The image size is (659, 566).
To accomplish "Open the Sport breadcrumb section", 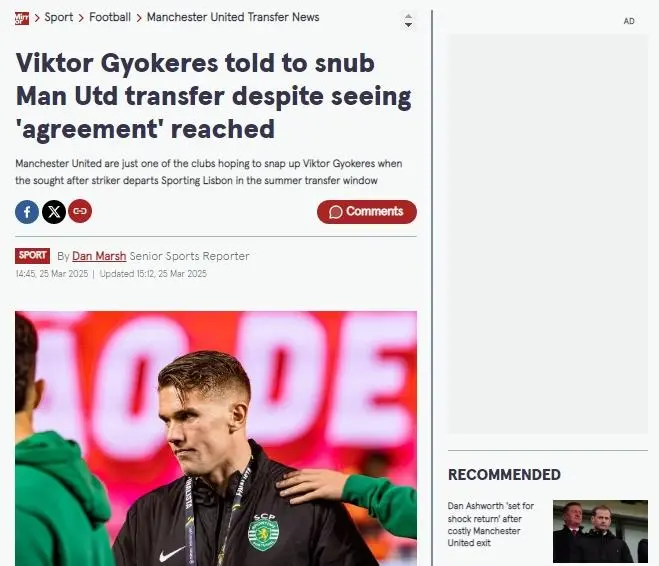I will (x=59, y=17).
